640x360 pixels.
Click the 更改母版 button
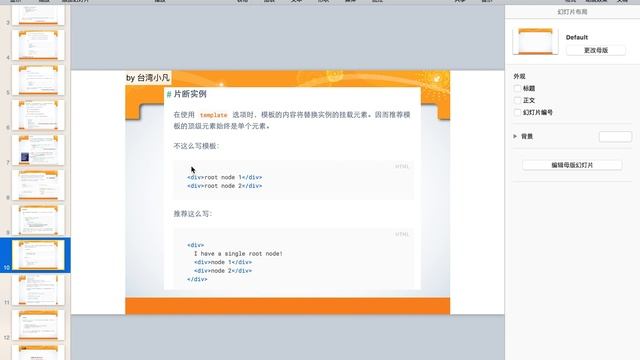tap(596, 50)
